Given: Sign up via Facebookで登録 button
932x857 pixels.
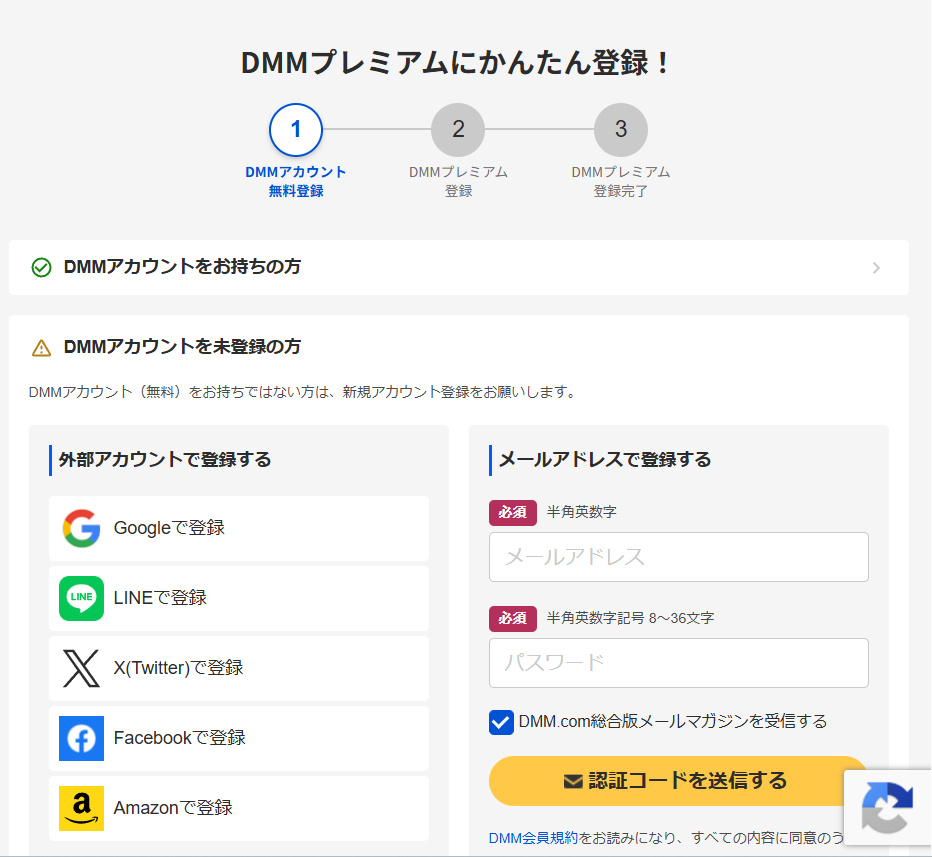Looking at the screenshot, I should pyautogui.click(x=239, y=739).
